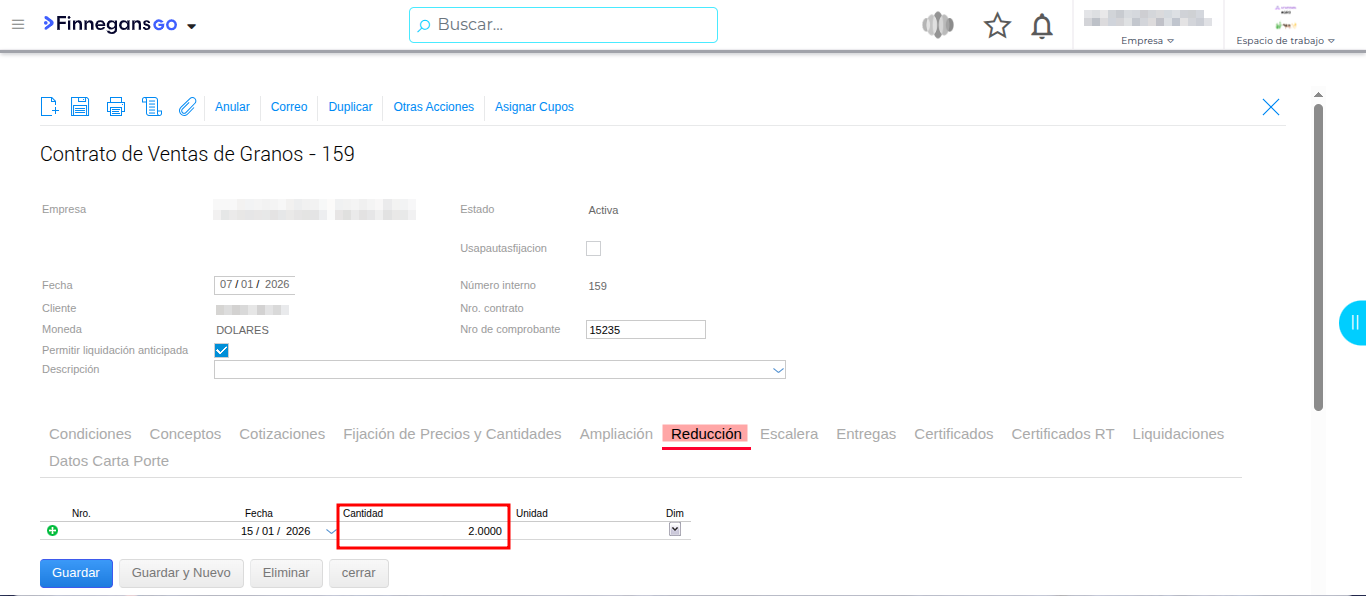This screenshot has height=596, width=1366.
Task: Click the print icon
Action: pyautogui.click(x=116, y=107)
